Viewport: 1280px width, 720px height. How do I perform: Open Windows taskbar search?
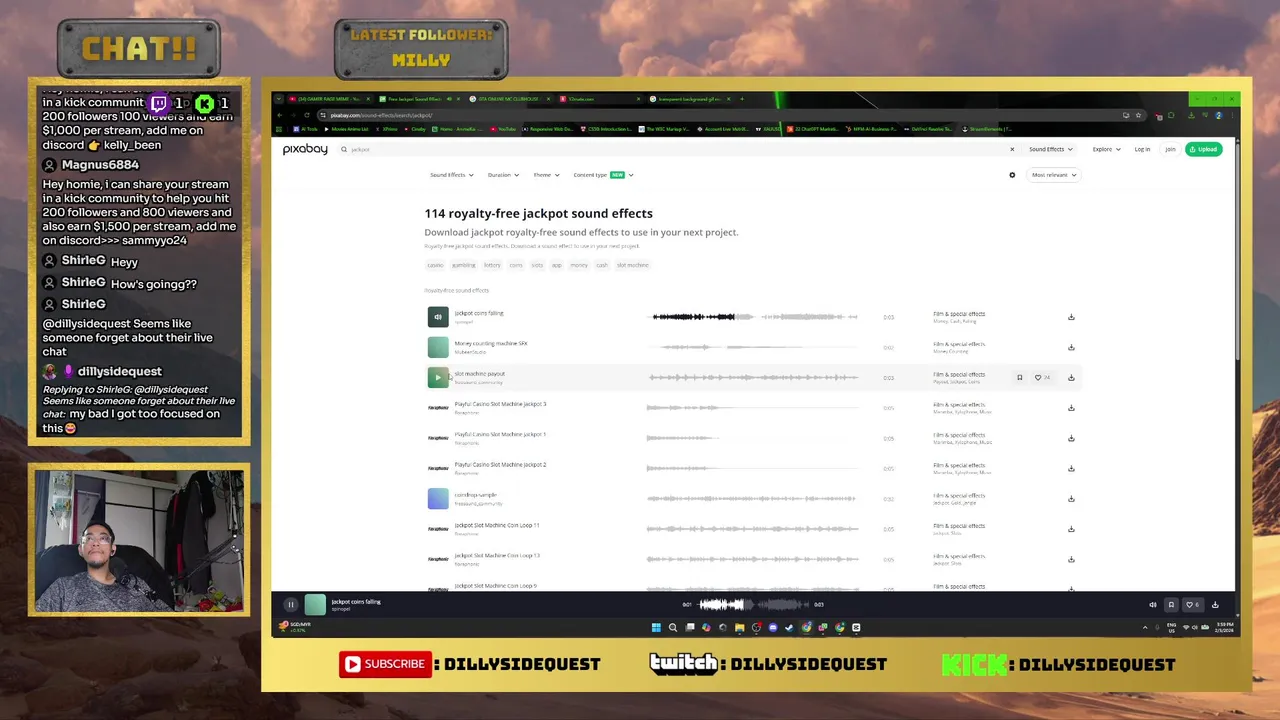click(673, 627)
